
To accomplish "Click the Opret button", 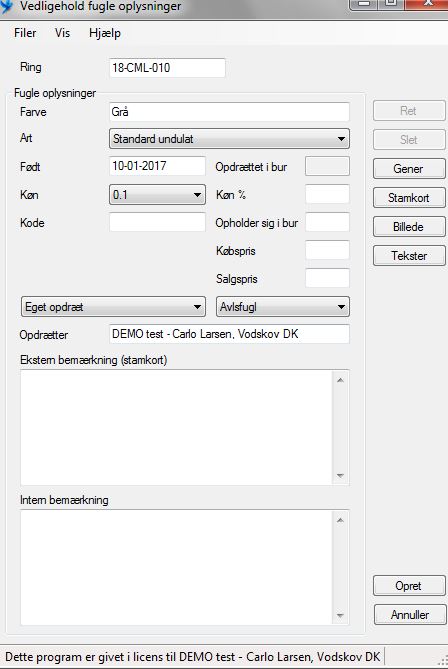I will pos(409,585).
